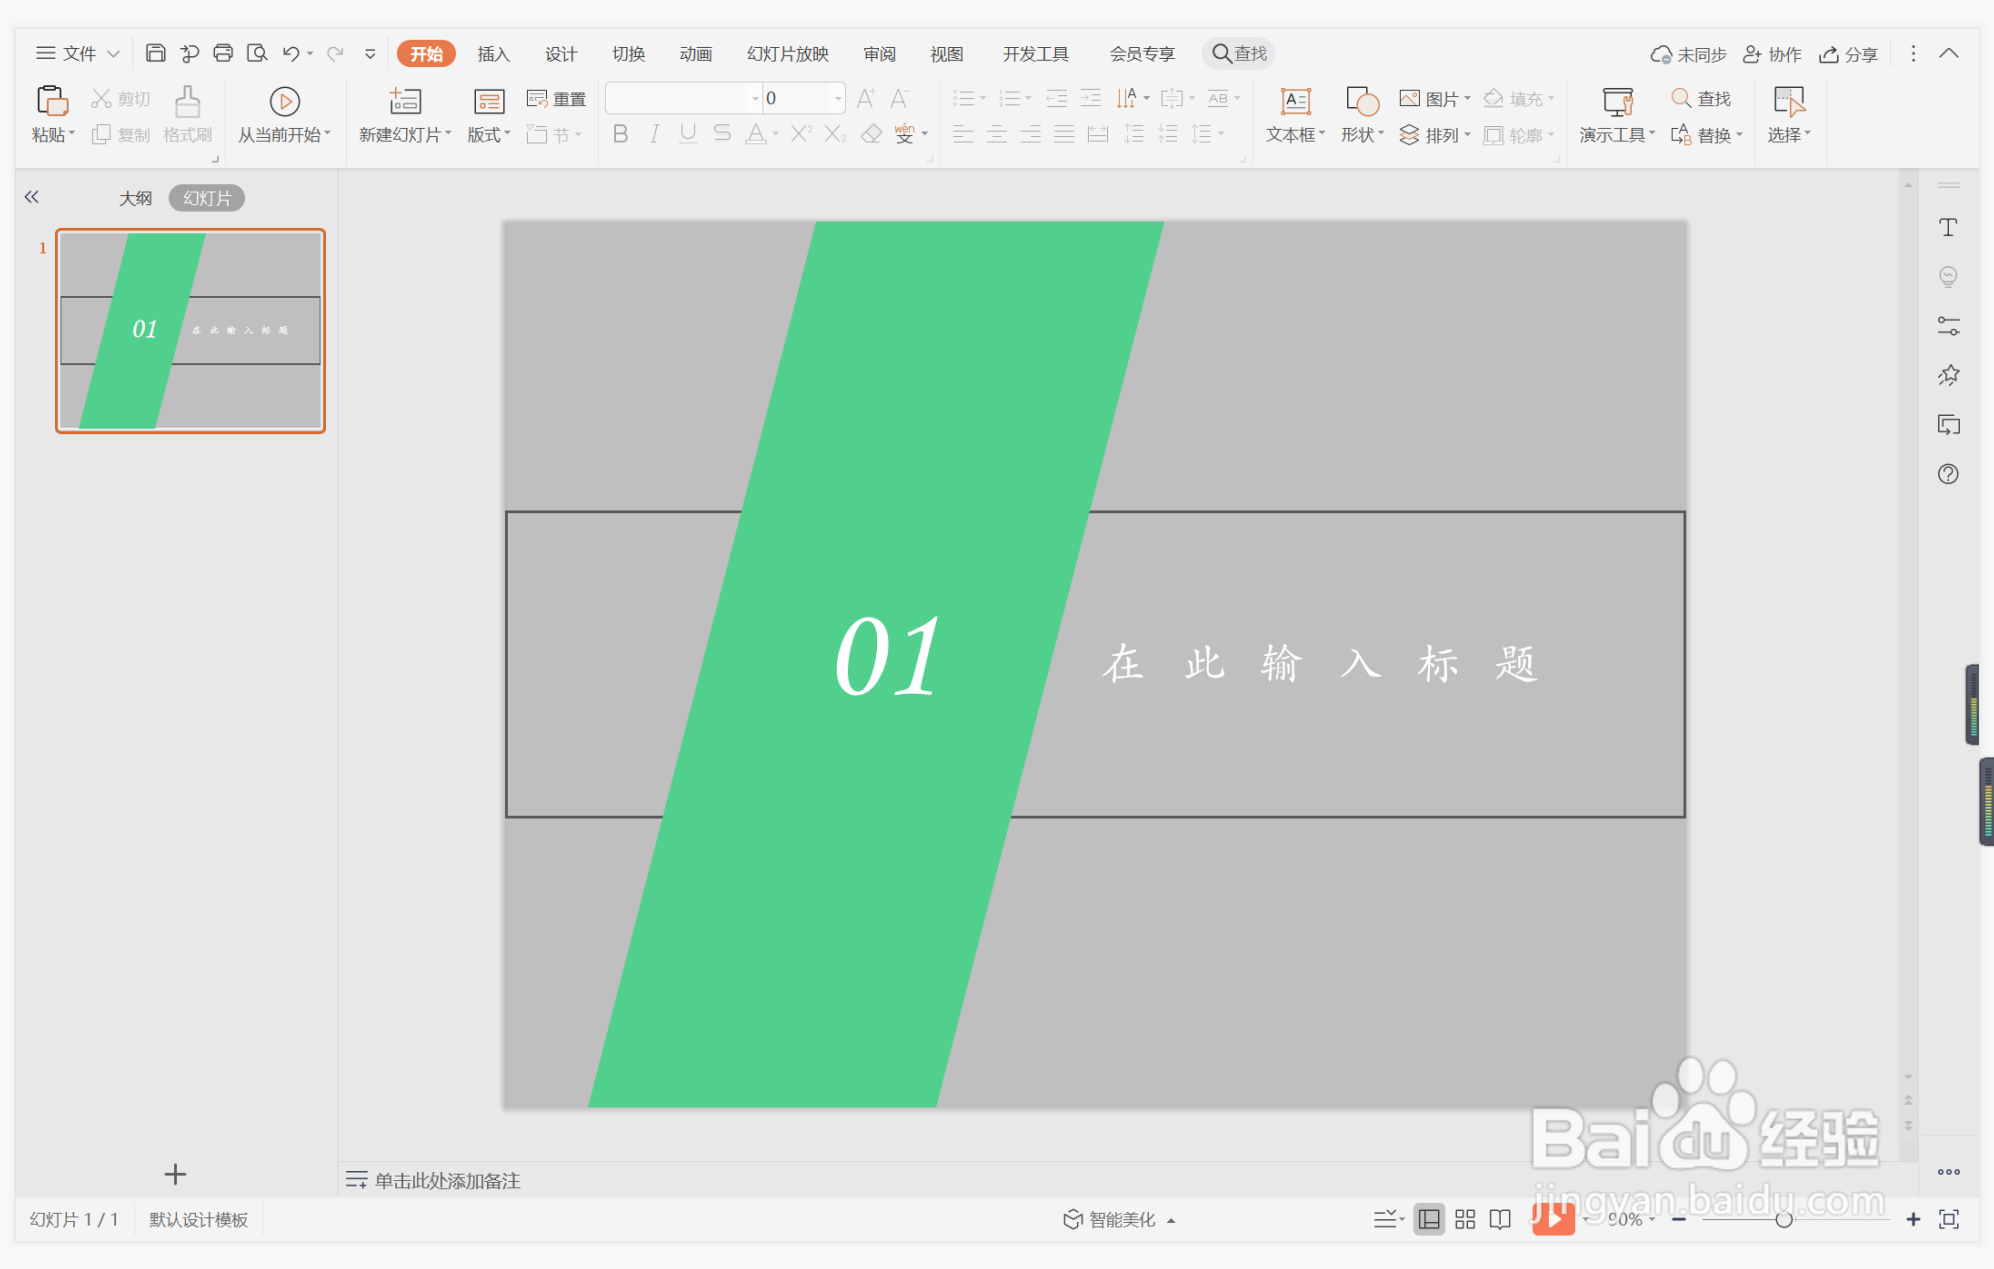
Task: Click the orange play slideshow button in status bar
Action: pyautogui.click(x=1552, y=1219)
